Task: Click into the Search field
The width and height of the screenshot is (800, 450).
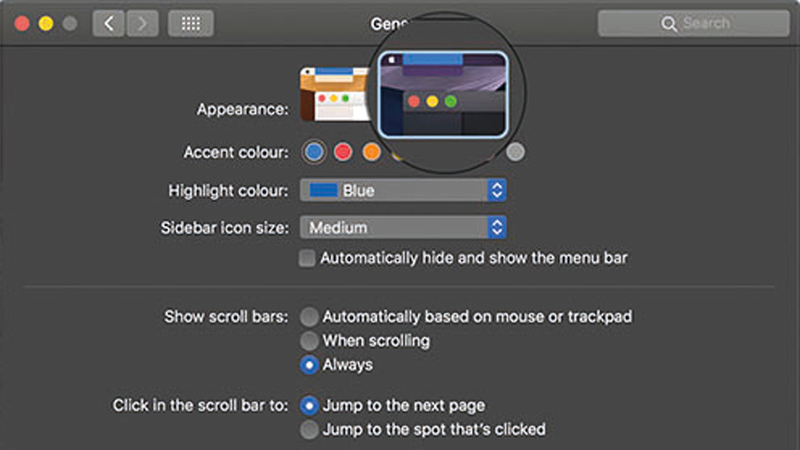Action: pos(694,23)
